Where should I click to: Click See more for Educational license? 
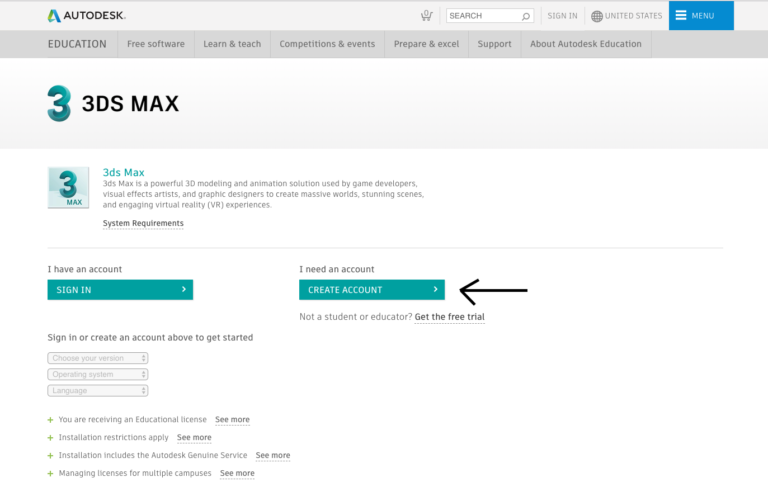232,420
